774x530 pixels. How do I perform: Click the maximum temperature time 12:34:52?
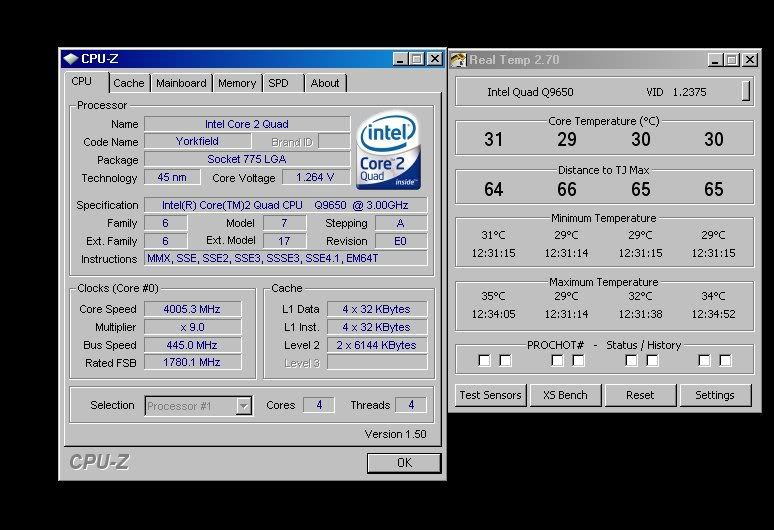713,314
